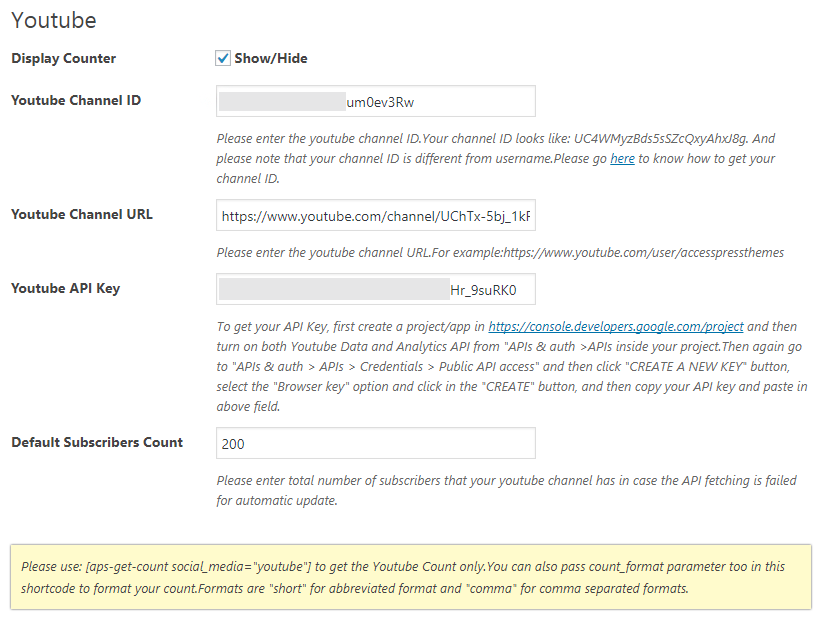Click the Show/Hide label text

(x=271, y=58)
